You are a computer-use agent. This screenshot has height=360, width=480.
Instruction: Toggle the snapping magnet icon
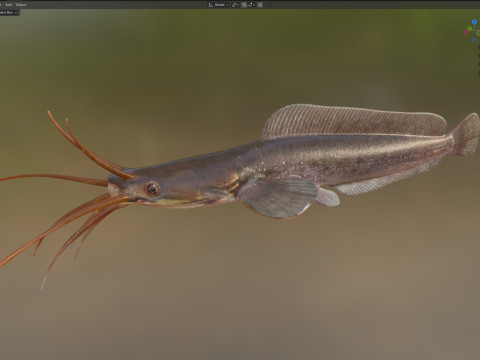pyautogui.click(x=244, y=5)
